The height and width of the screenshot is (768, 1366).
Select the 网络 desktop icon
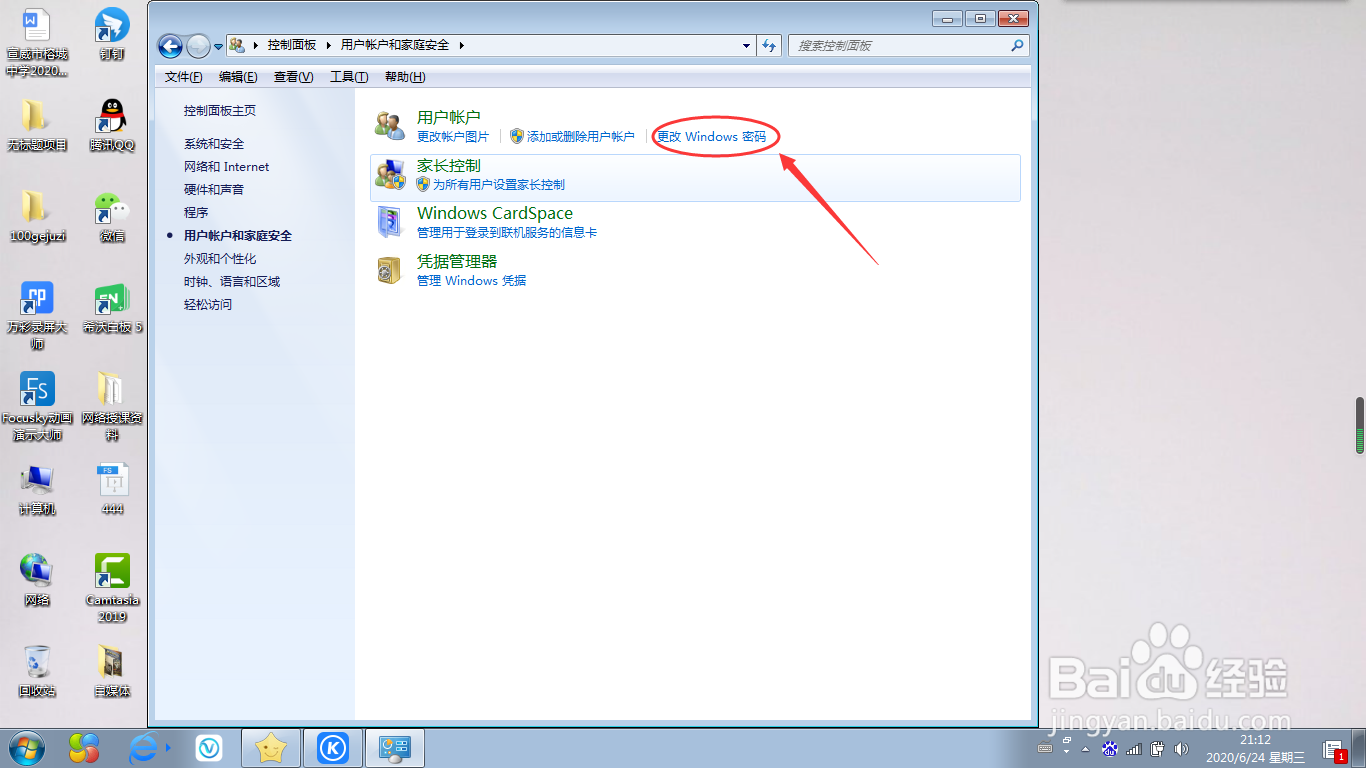37,579
